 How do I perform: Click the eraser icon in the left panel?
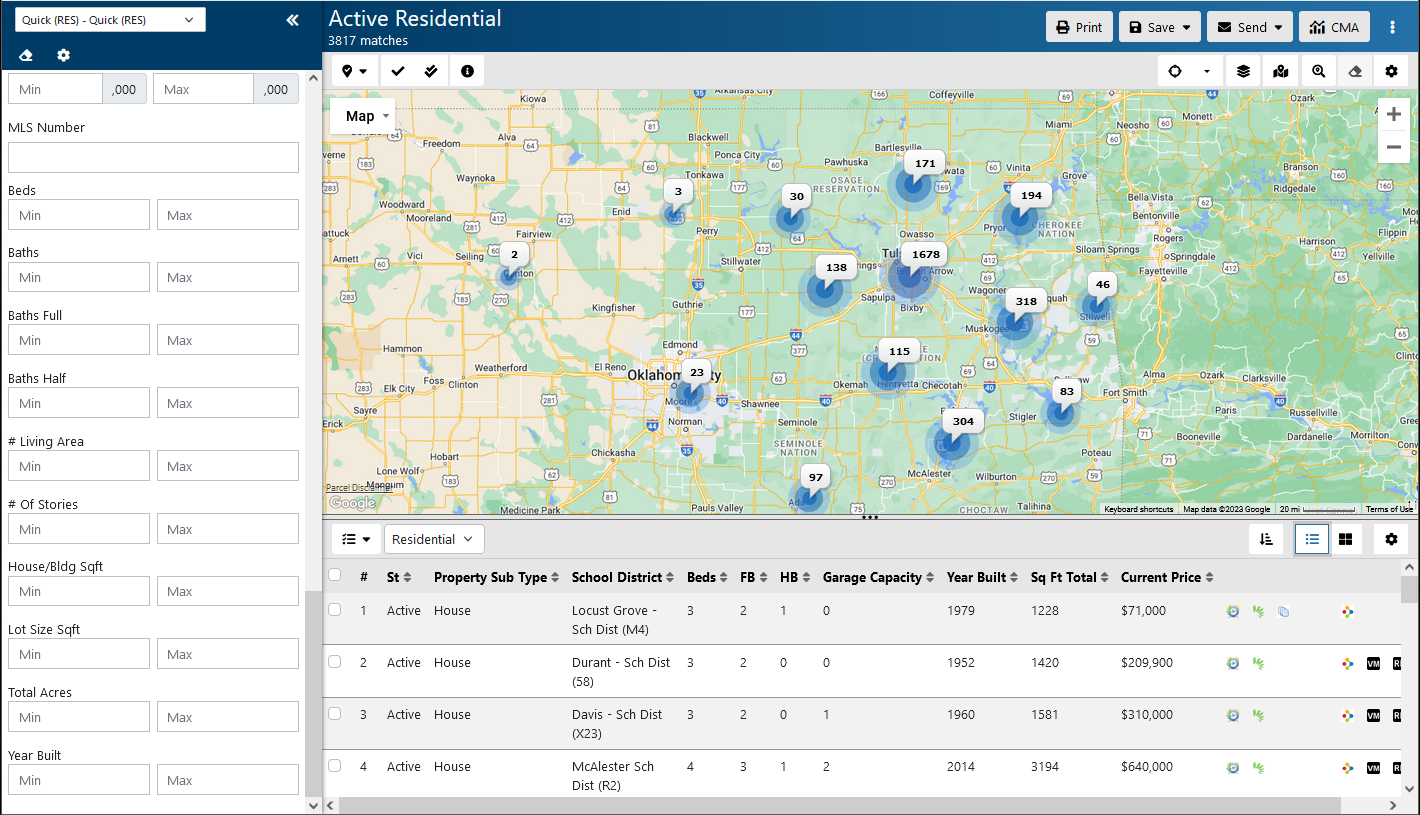[27, 56]
